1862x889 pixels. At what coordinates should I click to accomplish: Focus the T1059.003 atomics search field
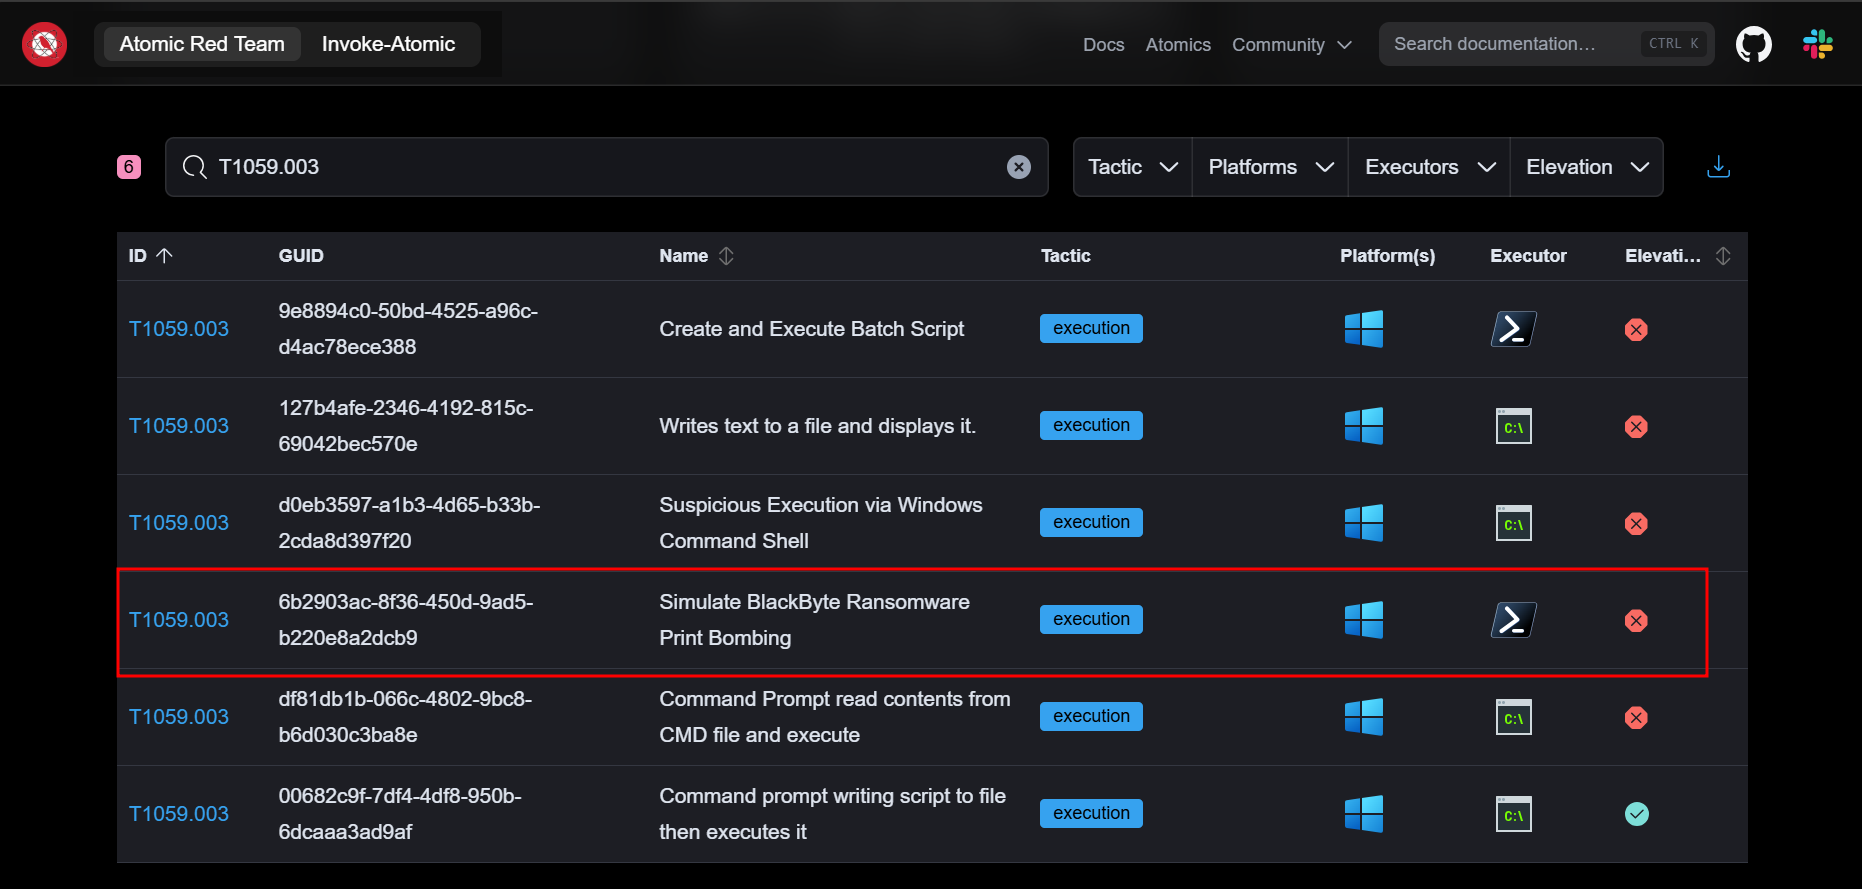coord(606,167)
